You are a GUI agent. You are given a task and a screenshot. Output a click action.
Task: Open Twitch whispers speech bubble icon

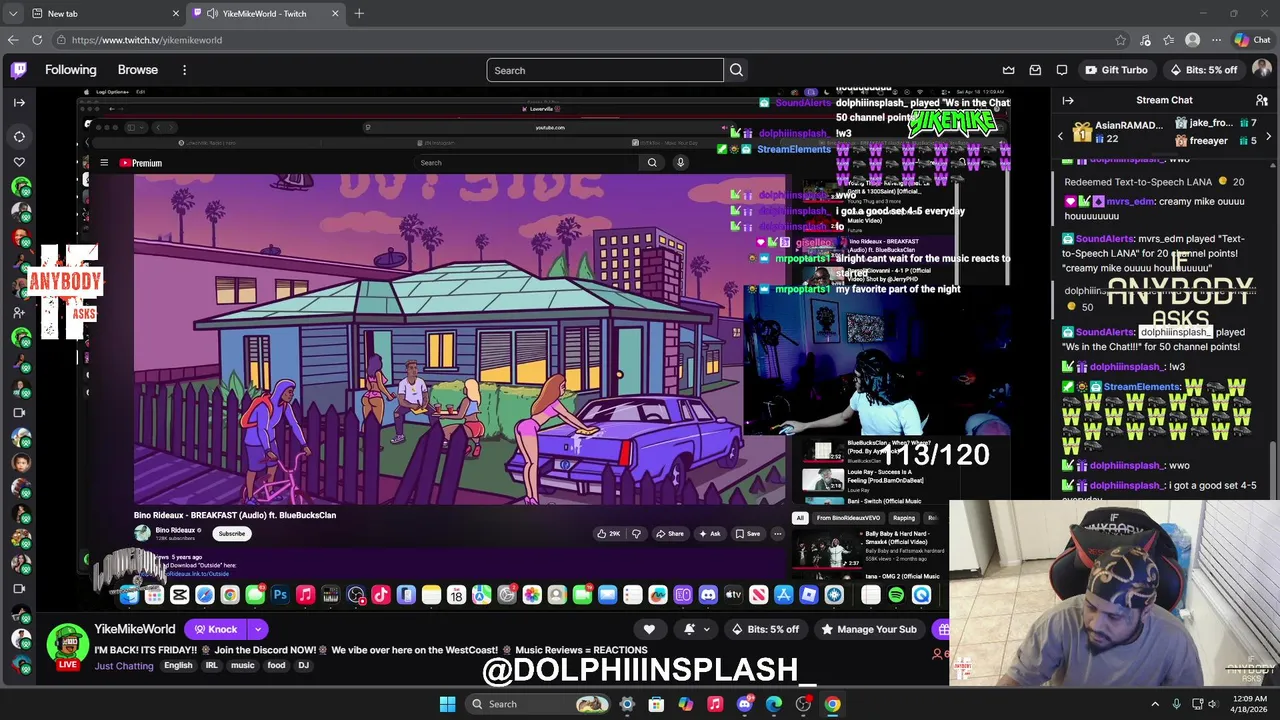[1062, 70]
